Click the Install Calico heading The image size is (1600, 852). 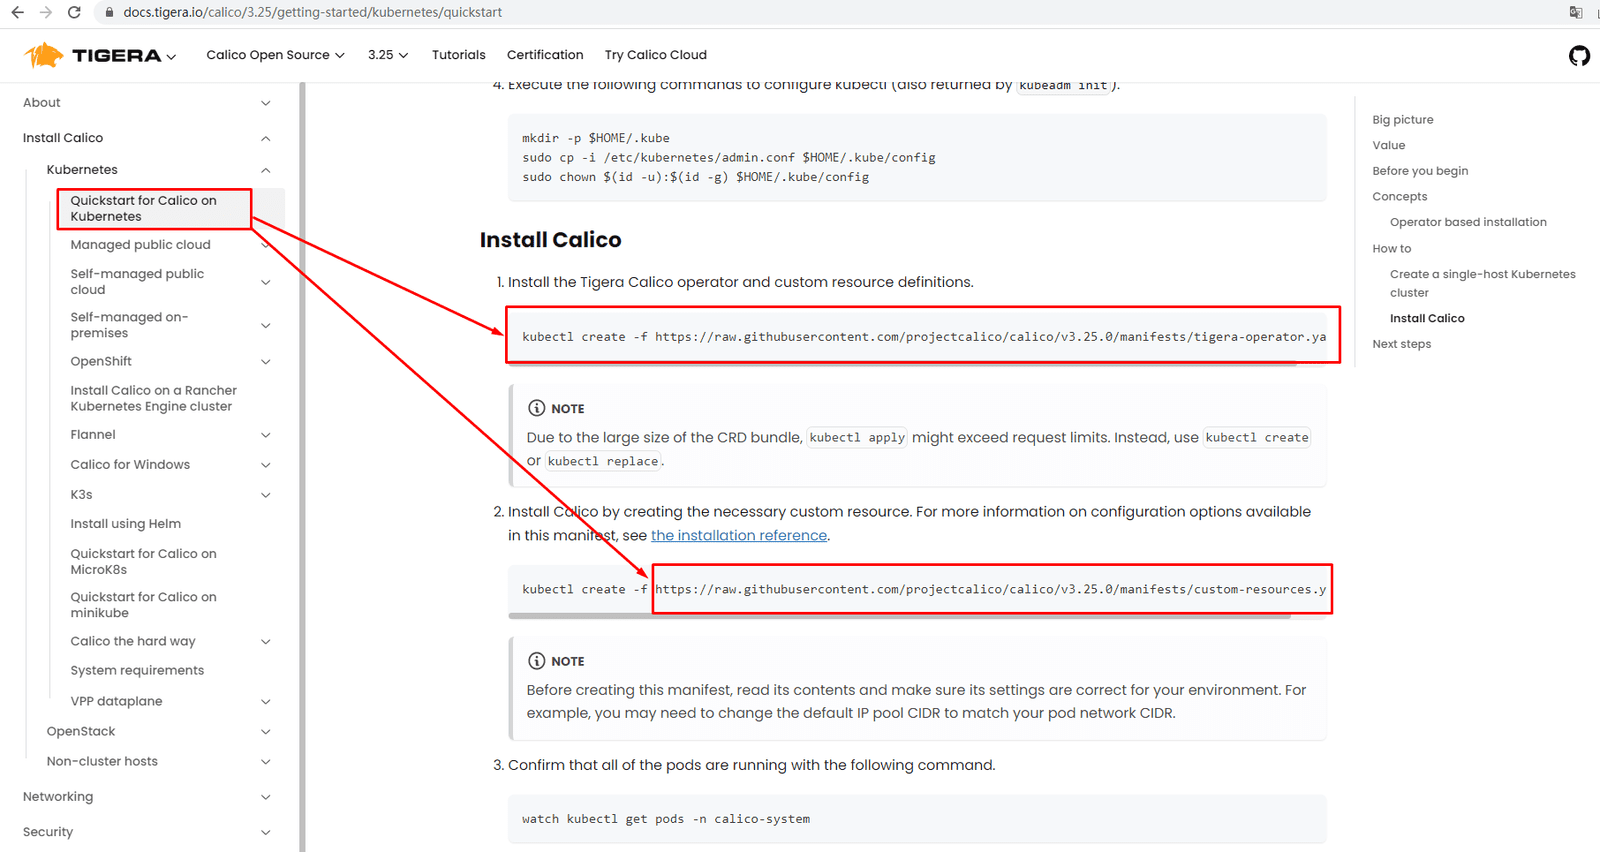click(551, 240)
